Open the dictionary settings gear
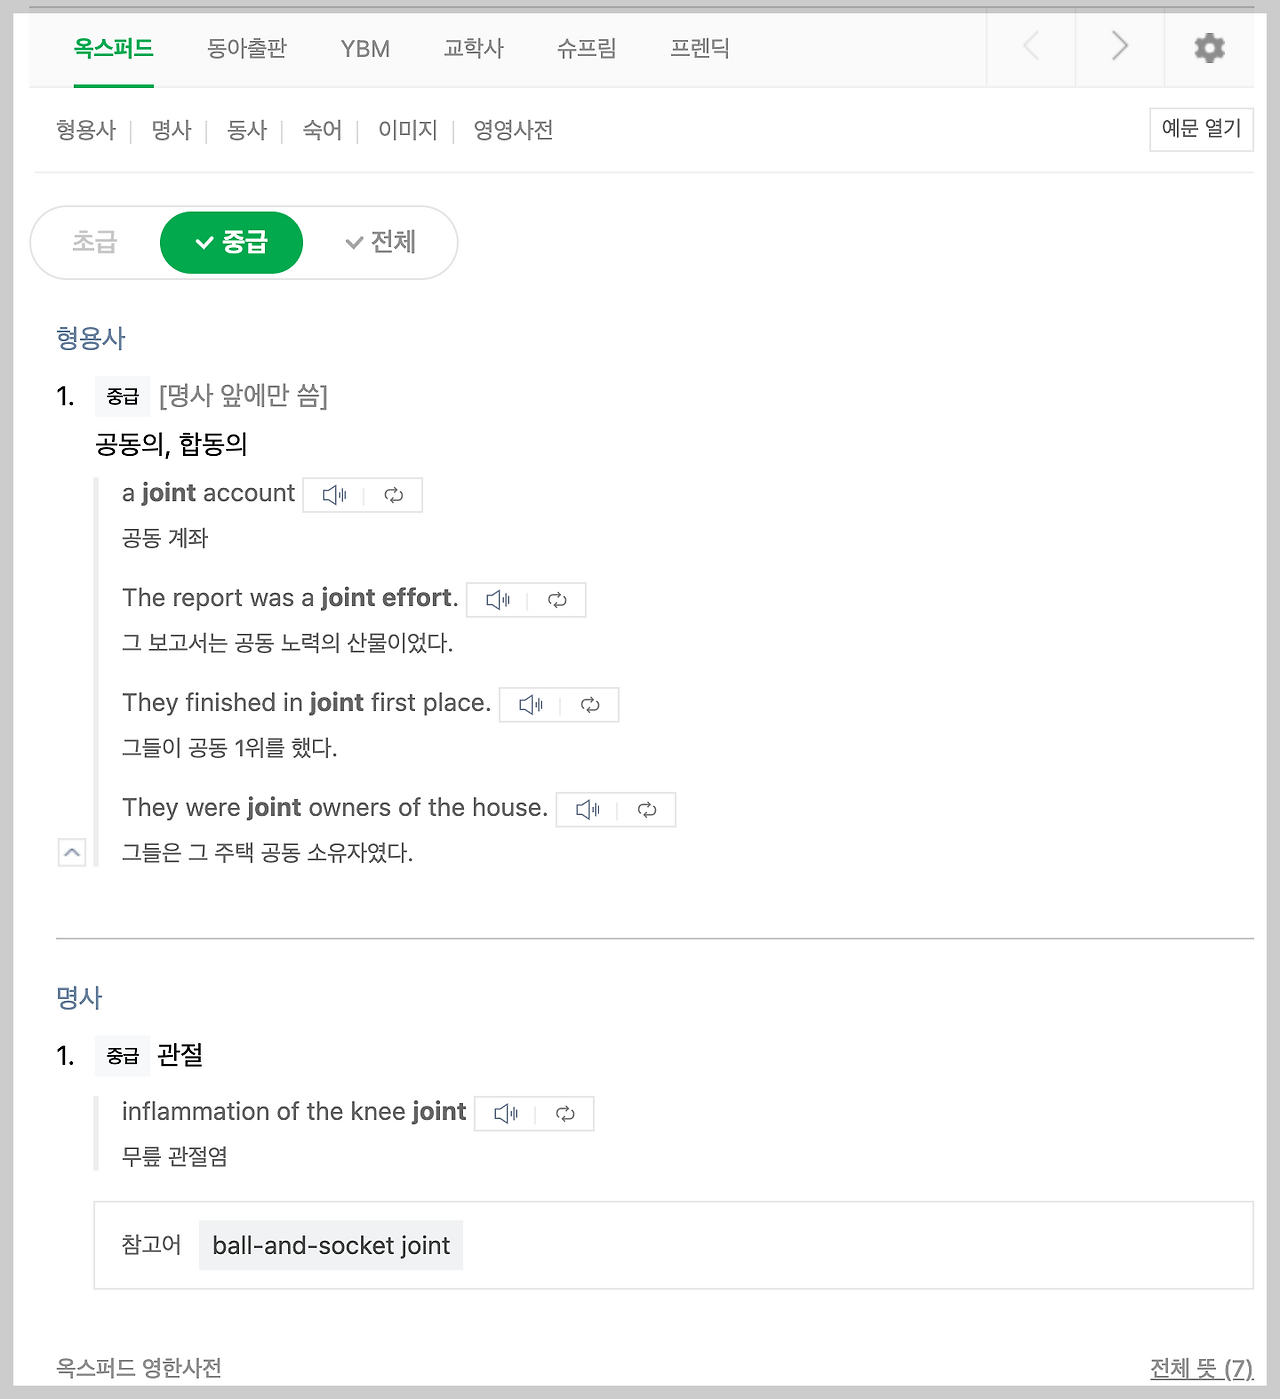This screenshot has width=1280, height=1399. point(1209,47)
